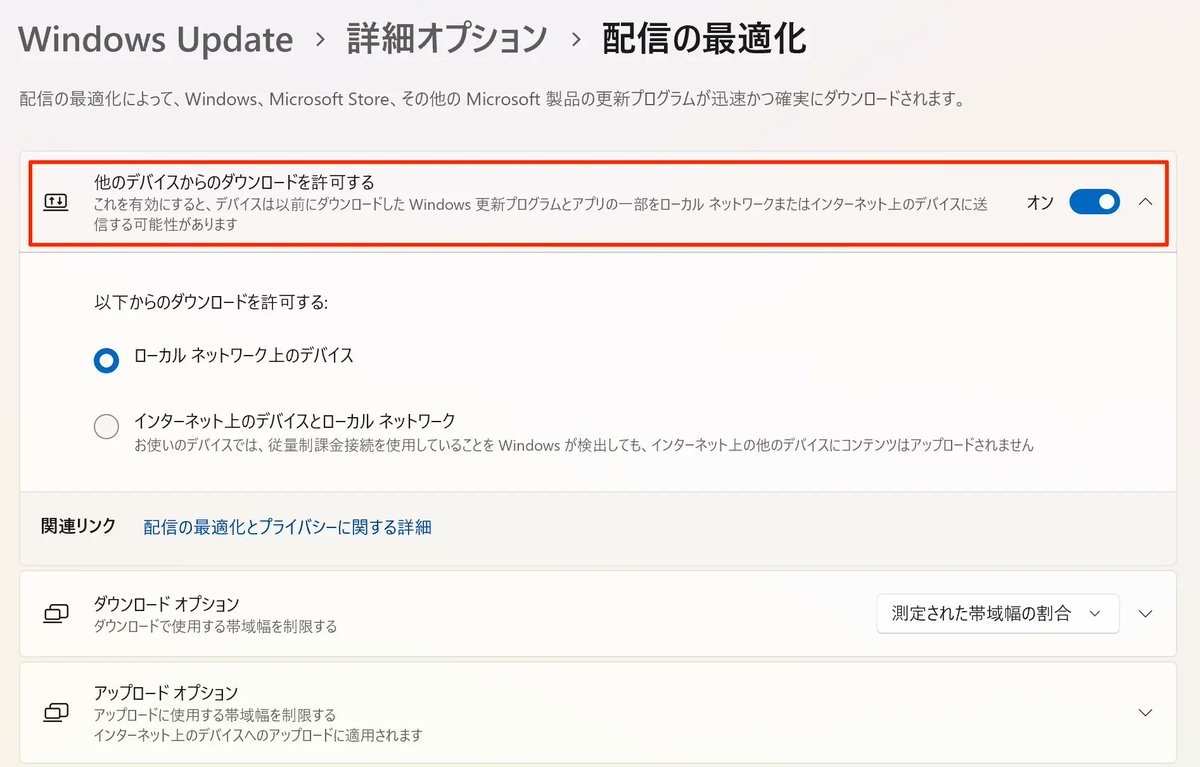Click the オン status label
The width and height of the screenshot is (1200, 767).
click(x=1040, y=202)
